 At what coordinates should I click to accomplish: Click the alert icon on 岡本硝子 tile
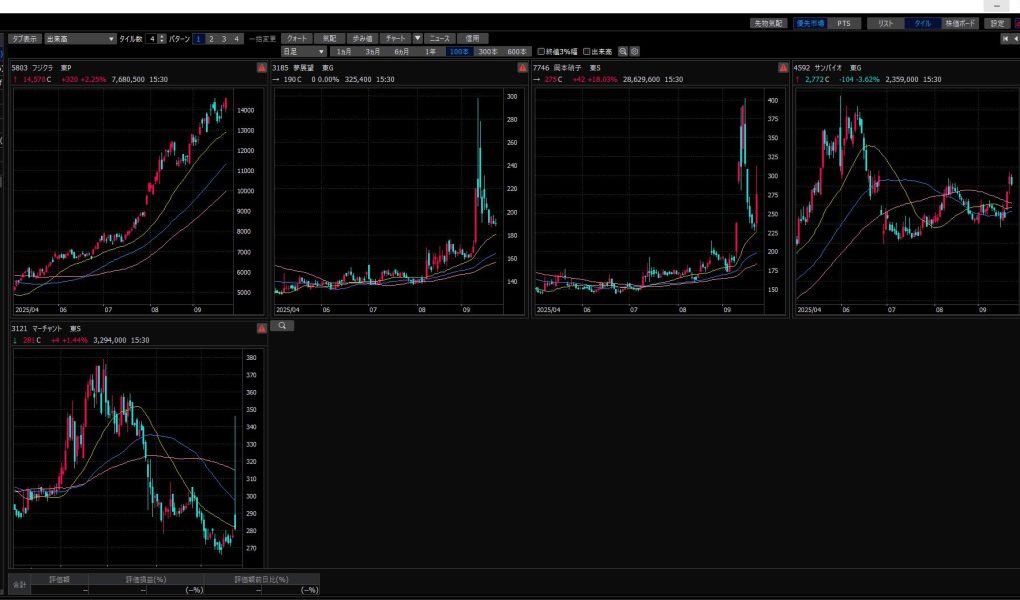(x=783, y=67)
